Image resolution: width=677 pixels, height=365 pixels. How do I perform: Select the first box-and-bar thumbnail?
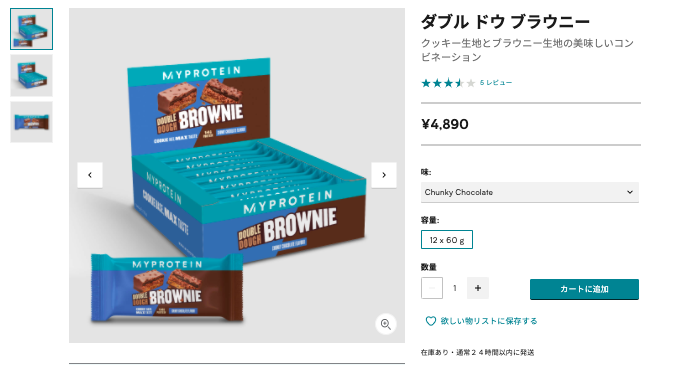coord(32,29)
